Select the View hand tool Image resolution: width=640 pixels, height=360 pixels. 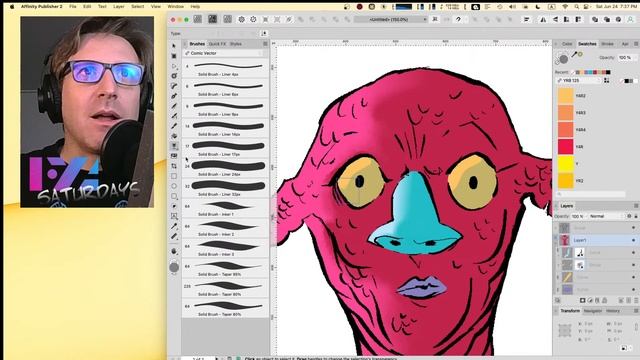pyautogui.click(x=174, y=251)
